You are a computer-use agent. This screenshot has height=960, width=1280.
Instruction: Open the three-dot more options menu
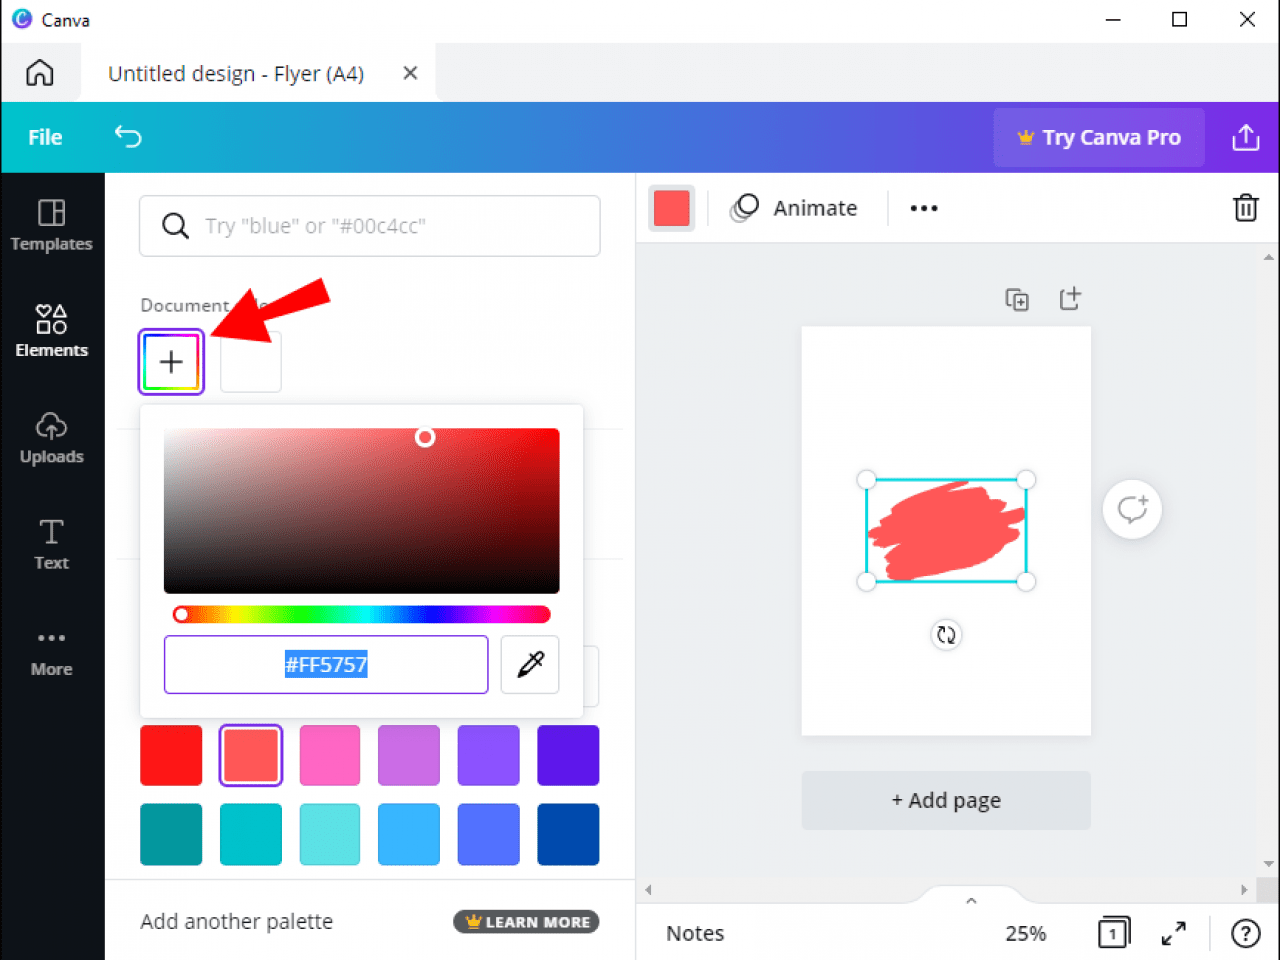point(924,208)
